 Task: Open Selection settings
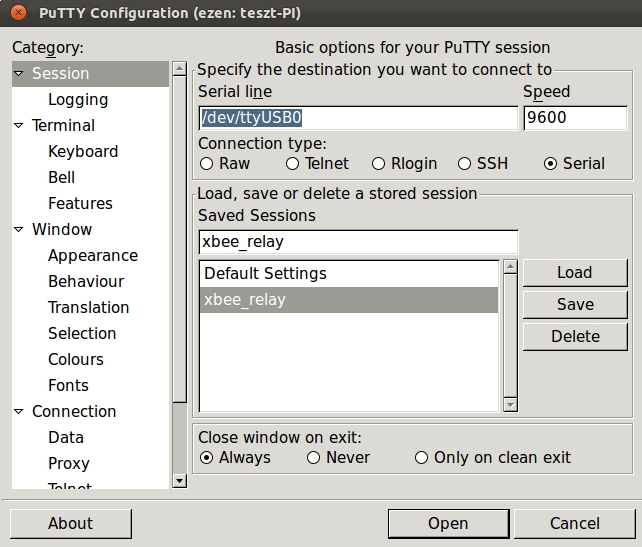click(82, 334)
